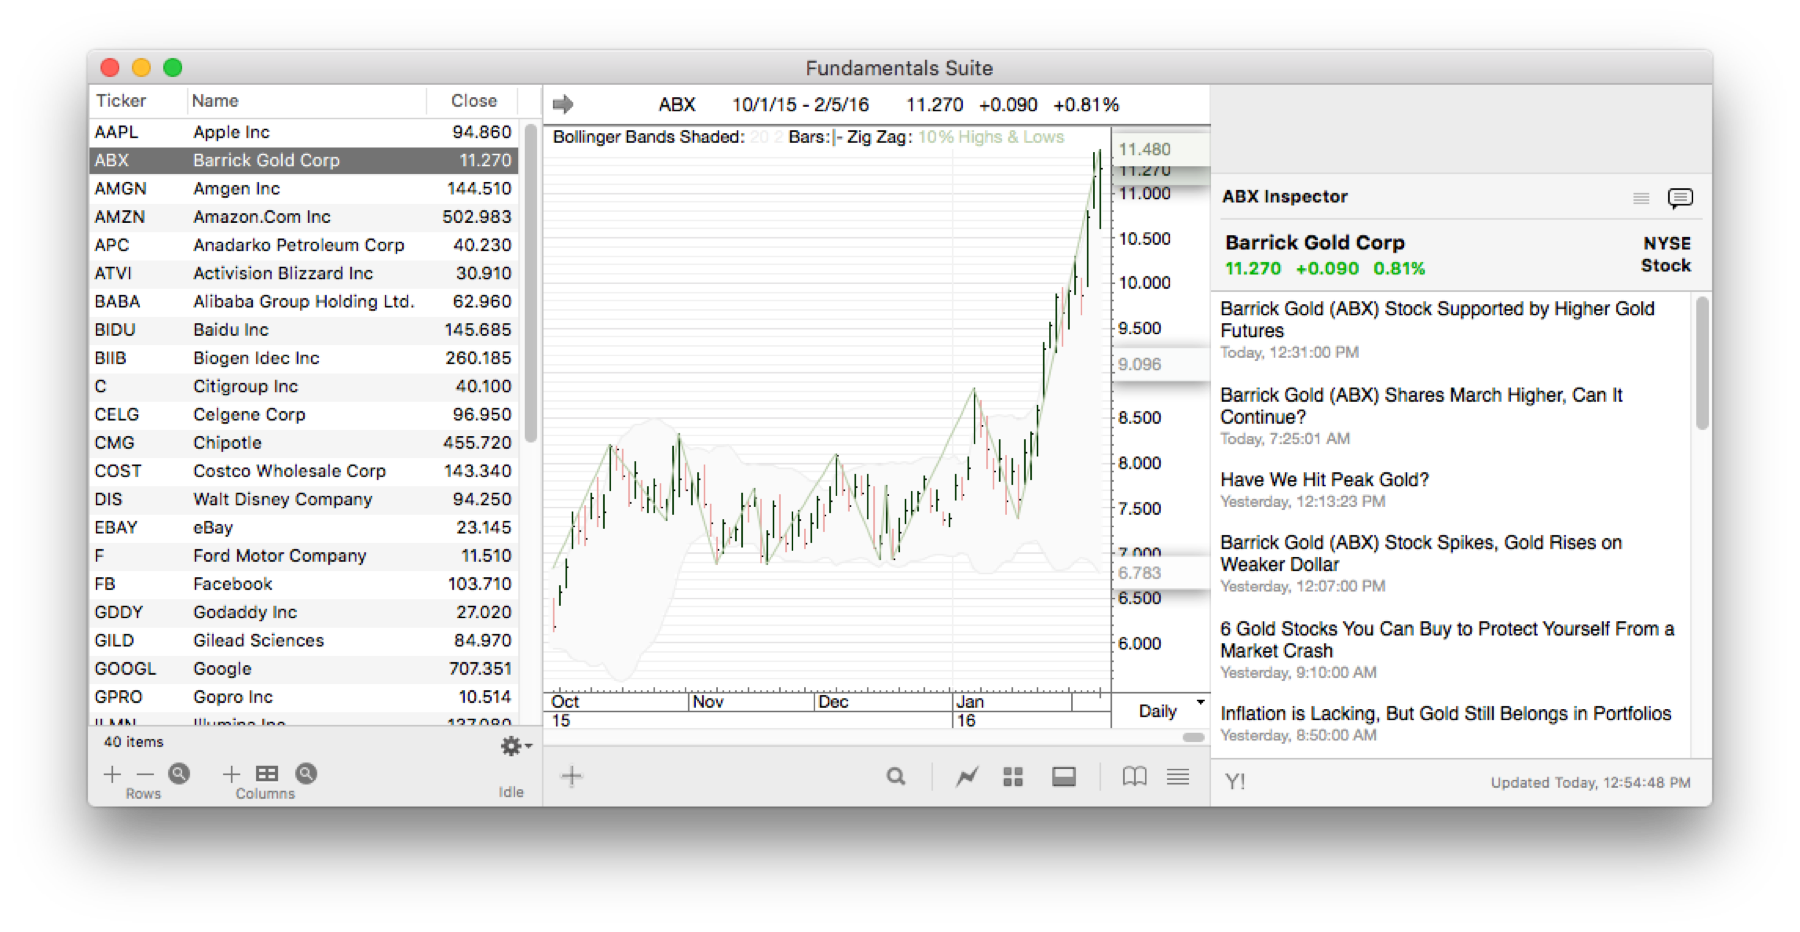This screenshot has height=932, width=1800.
Task: Open the symbol book icon in chart toolbar
Action: (x=1136, y=776)
